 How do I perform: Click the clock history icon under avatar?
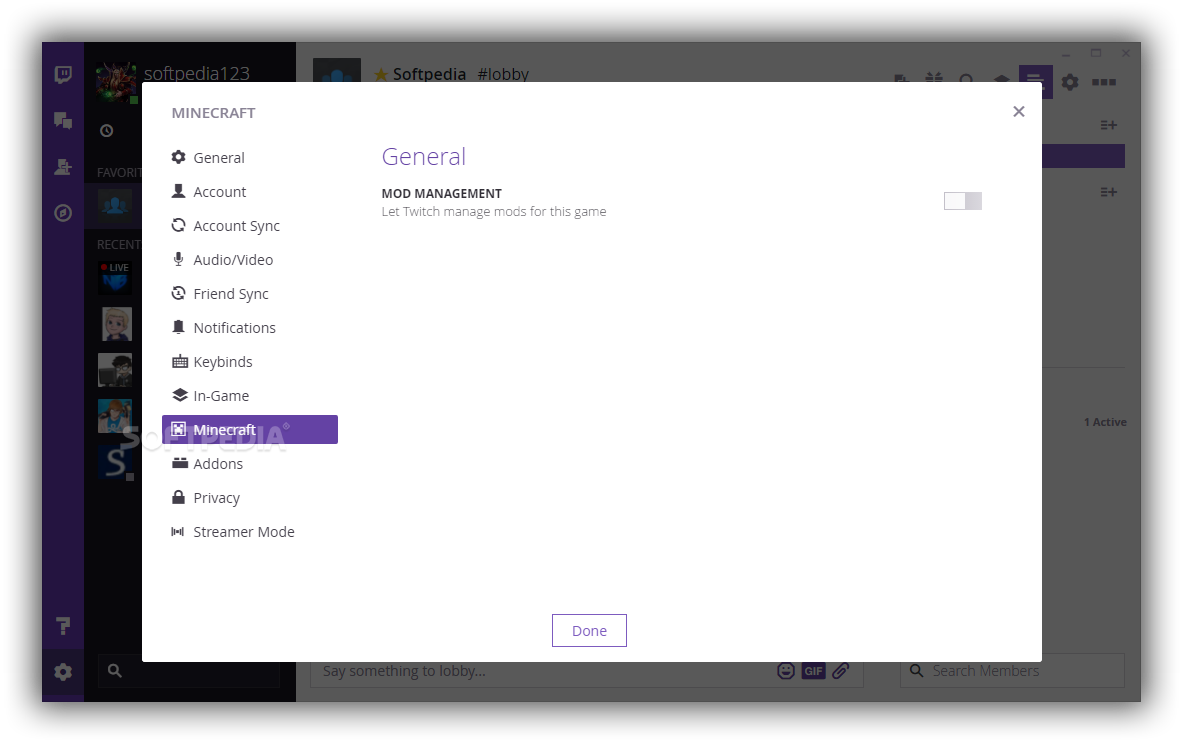(x=106, y=131)
